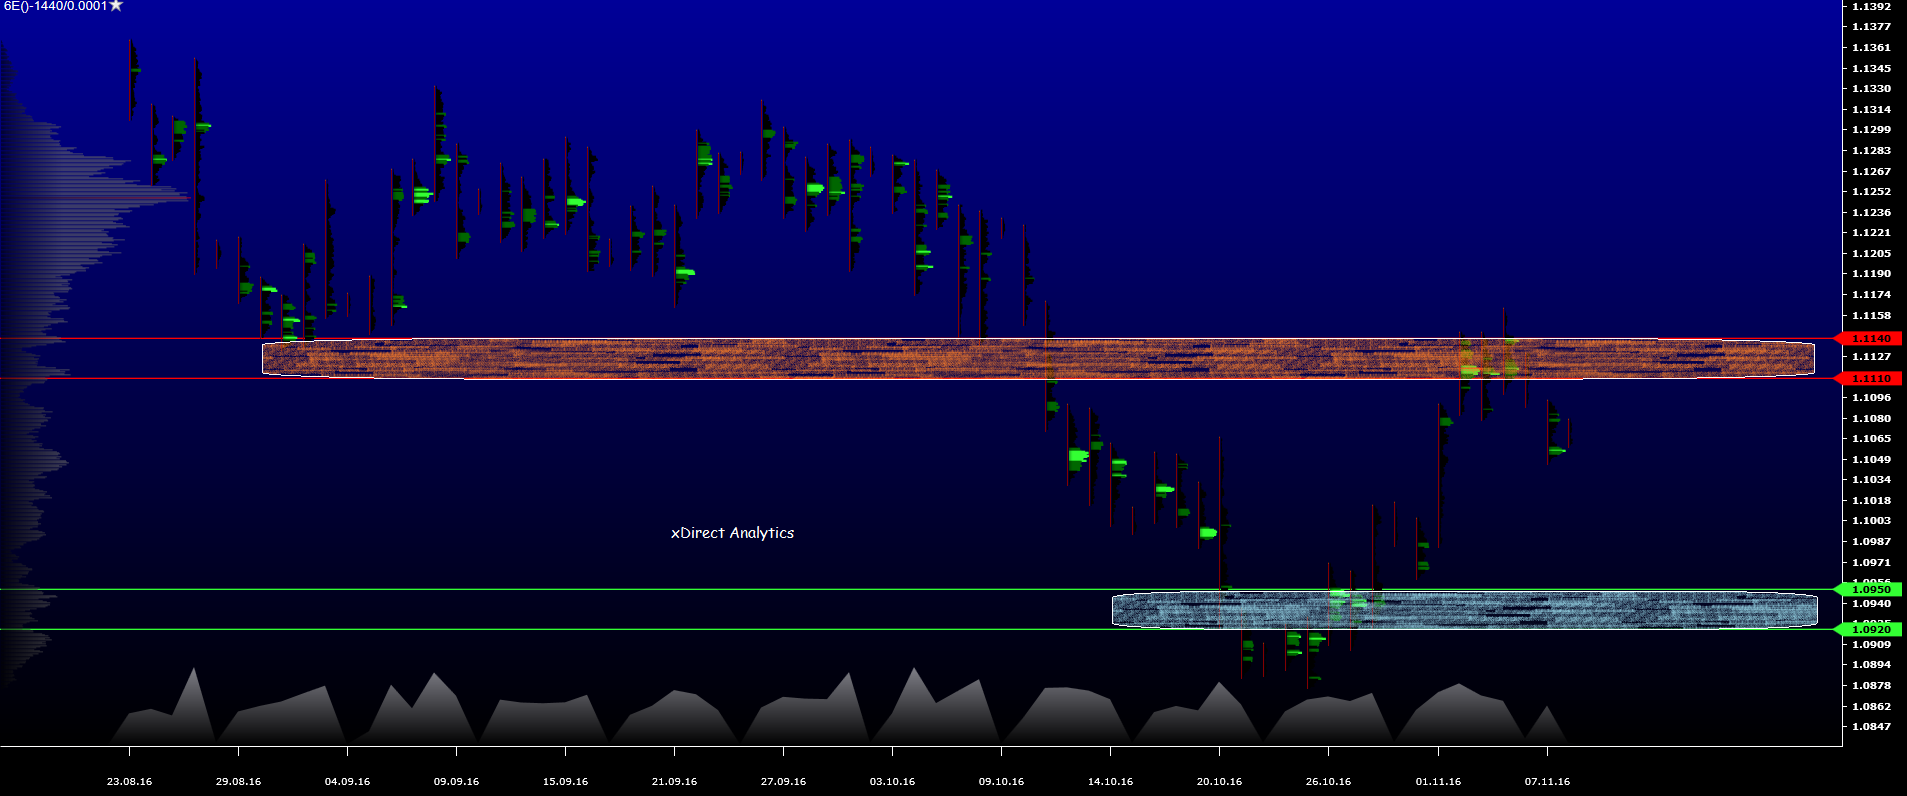
Task: Select the light-blue support zone rectangle
Action: 1464,610
